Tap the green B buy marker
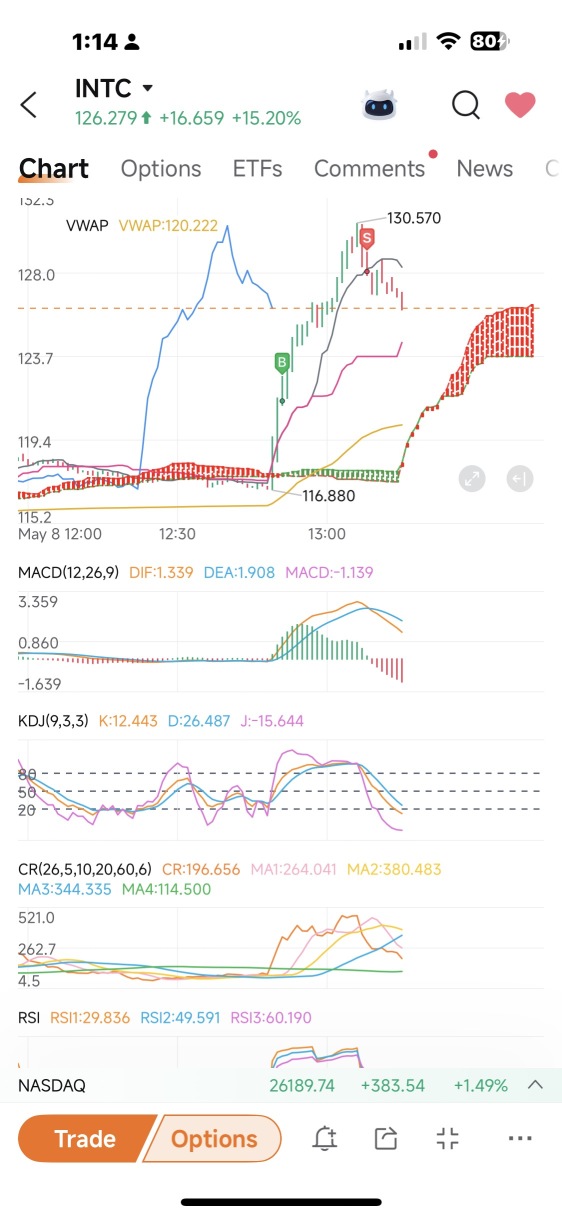The image size is (562, 1218). coord(283,364)
